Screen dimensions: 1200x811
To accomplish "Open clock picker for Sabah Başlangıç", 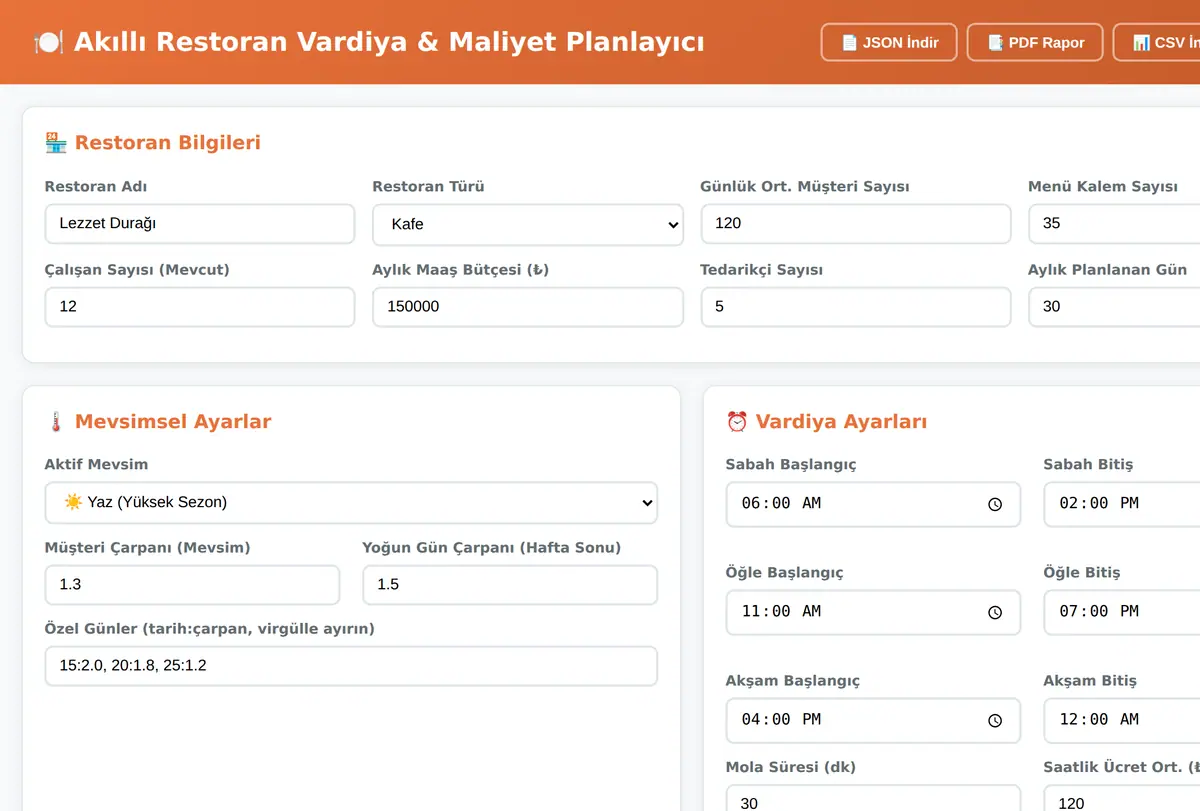I will pyautogui.click(x=995, y=504).
